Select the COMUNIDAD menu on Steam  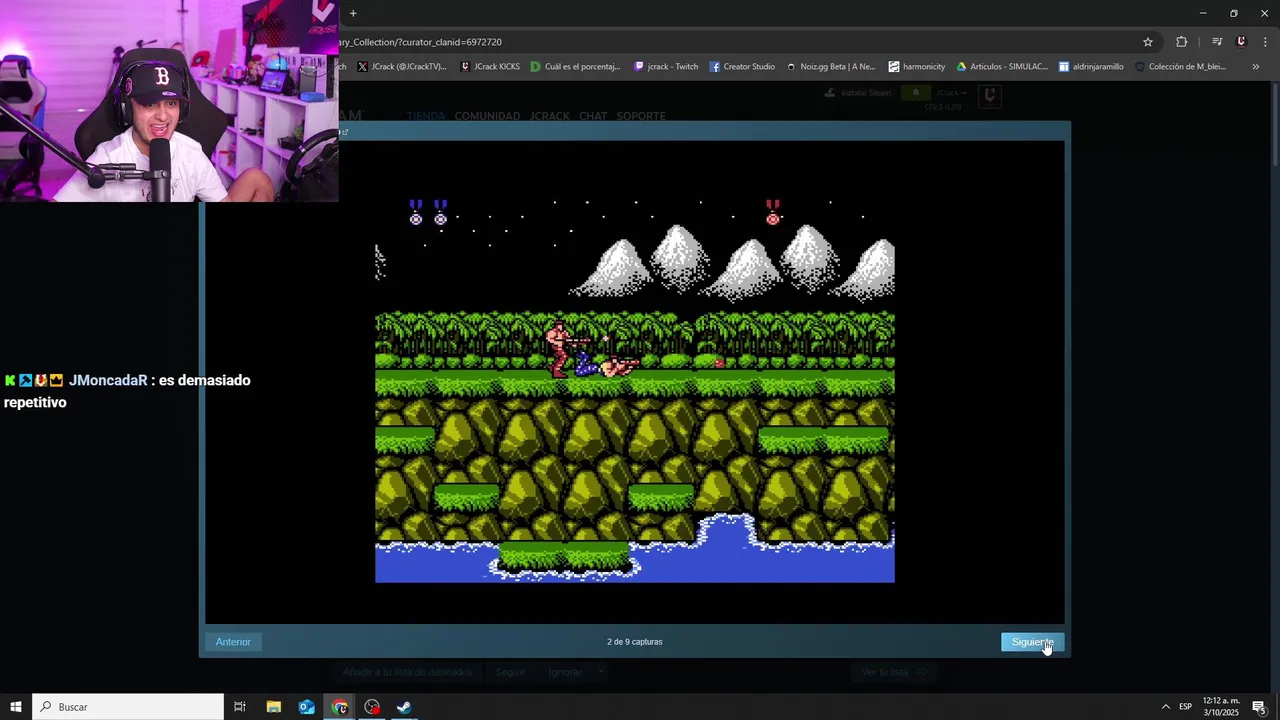[487, 116]
